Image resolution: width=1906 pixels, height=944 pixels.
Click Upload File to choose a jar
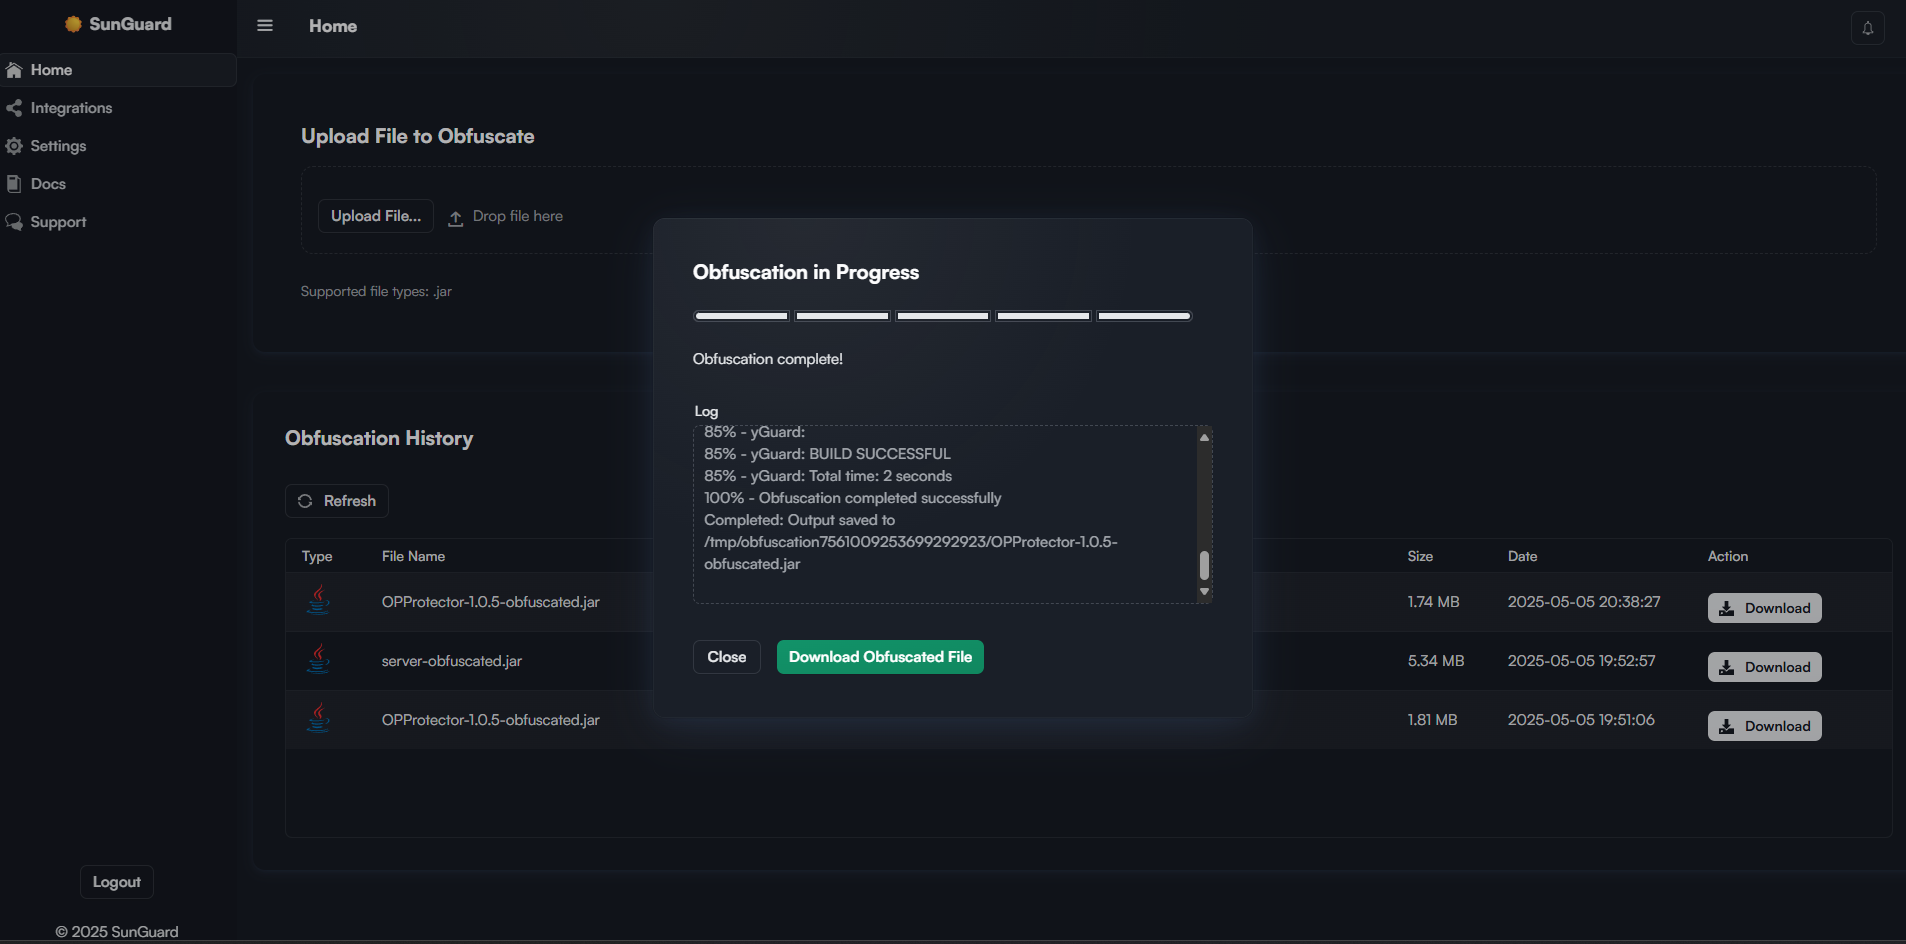pos(375,215)
